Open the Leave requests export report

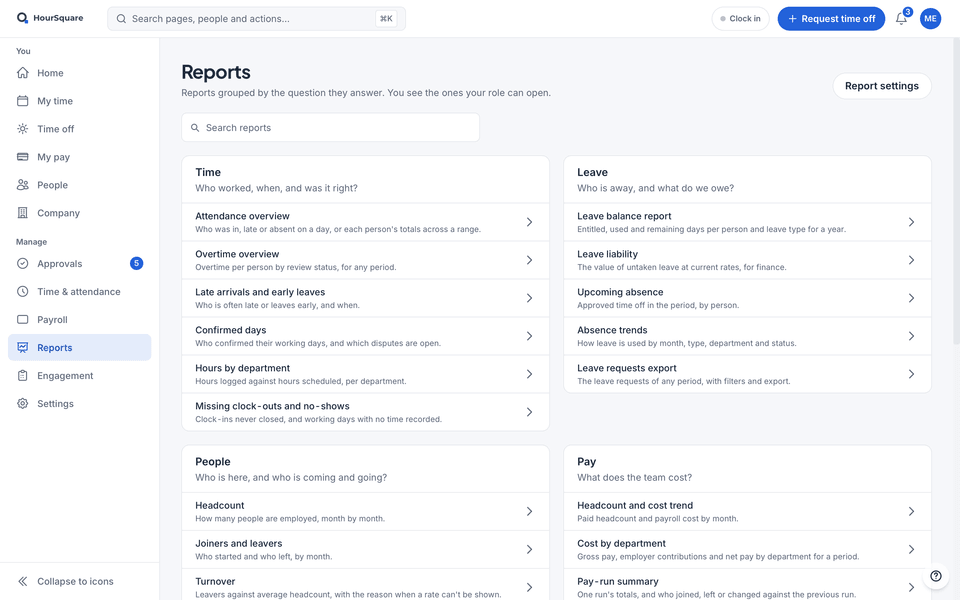pos(747,374)
